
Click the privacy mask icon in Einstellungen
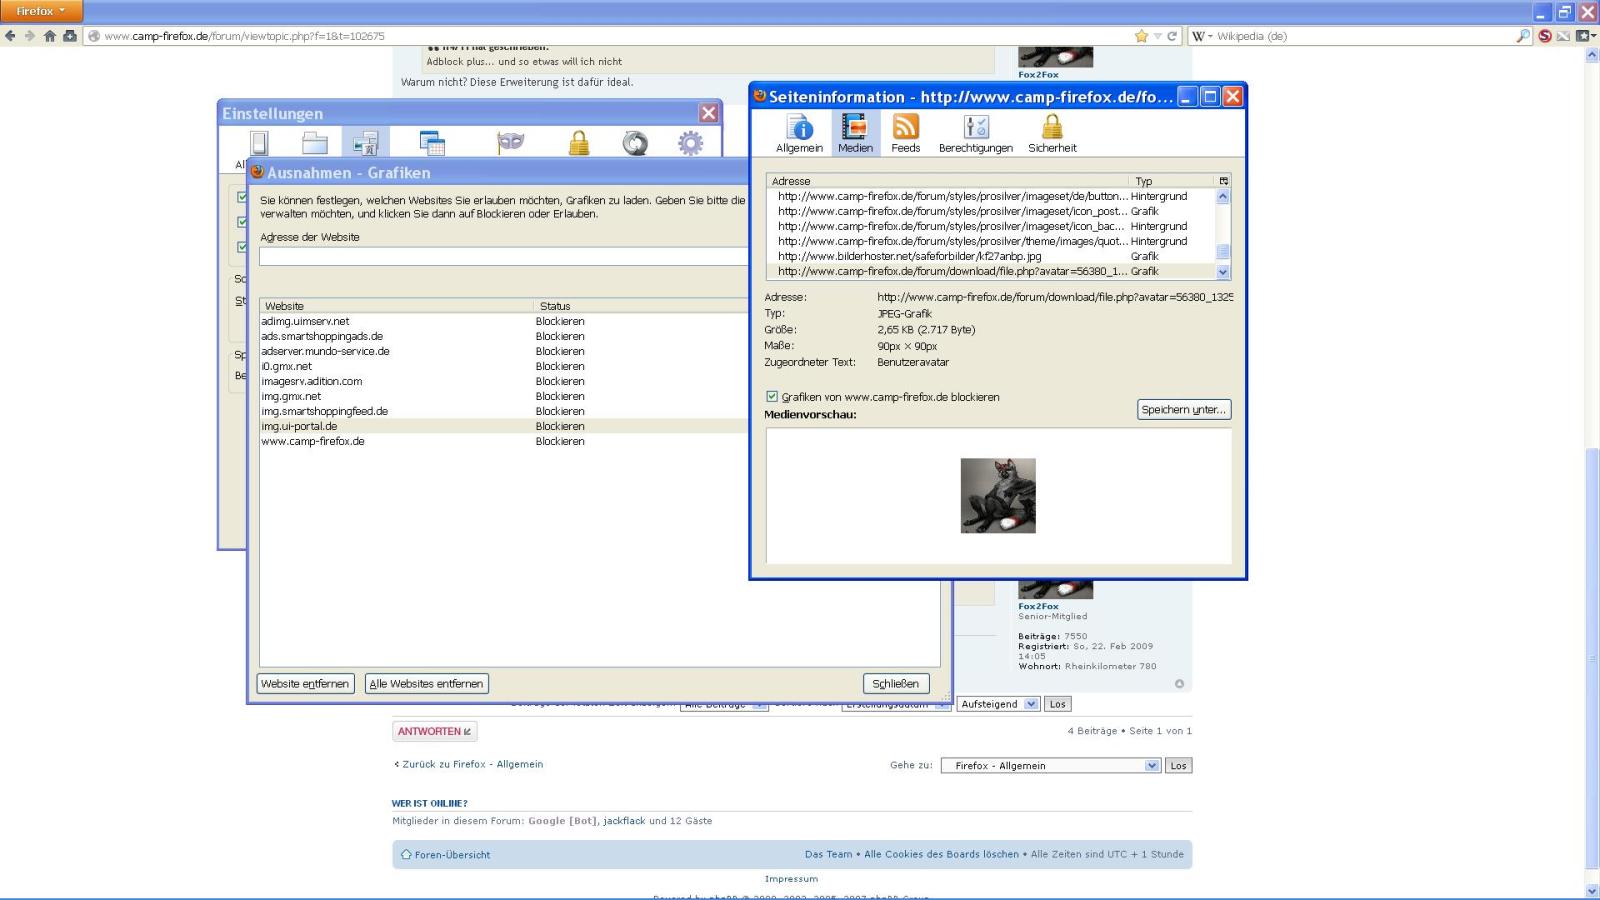(x=511, y=143)
